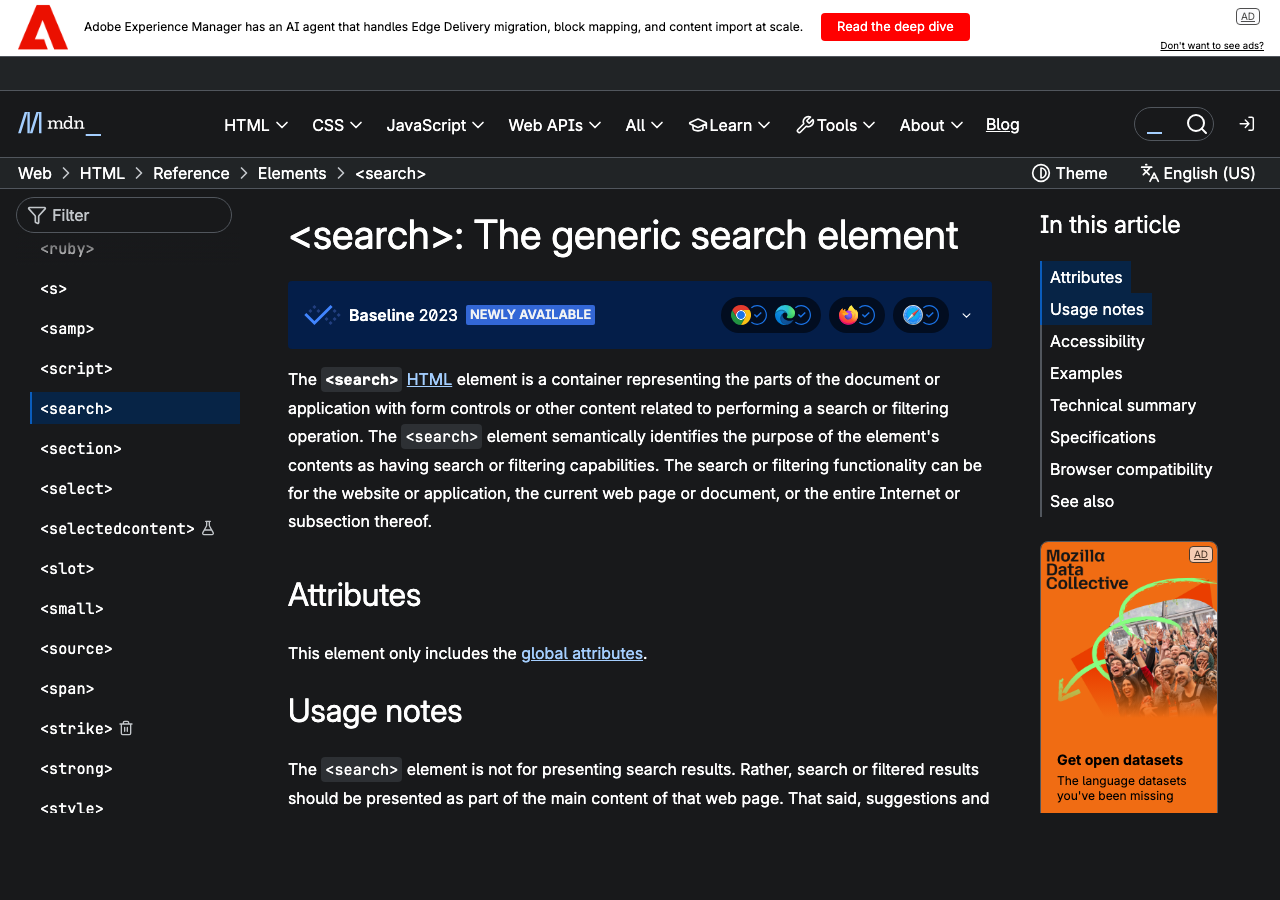Click the Safari icon in the Baseline banner

(911, 315)
